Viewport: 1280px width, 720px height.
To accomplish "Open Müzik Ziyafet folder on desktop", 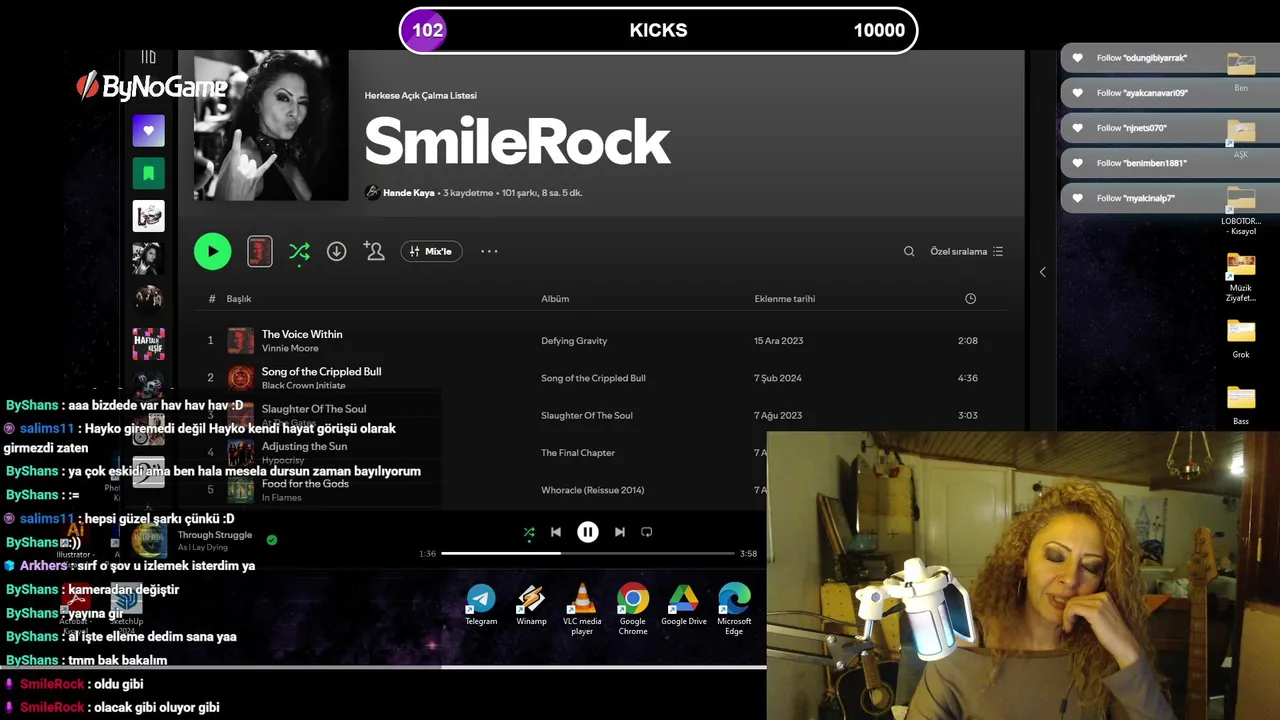I will click(x=1241, y=277).
